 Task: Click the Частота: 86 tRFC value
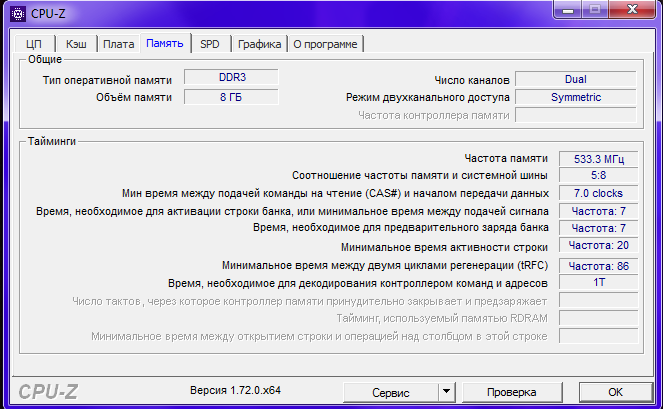598,266
